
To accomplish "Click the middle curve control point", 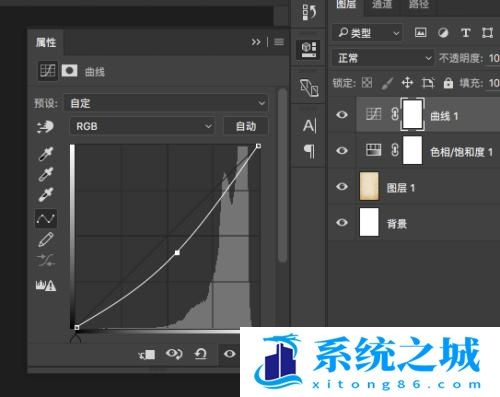I will (177, 253).
